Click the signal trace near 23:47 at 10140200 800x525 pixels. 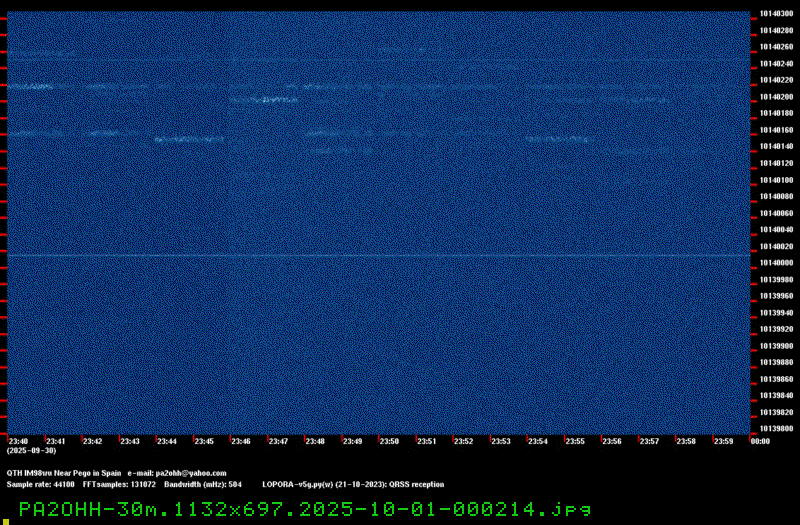pos(264,100)
